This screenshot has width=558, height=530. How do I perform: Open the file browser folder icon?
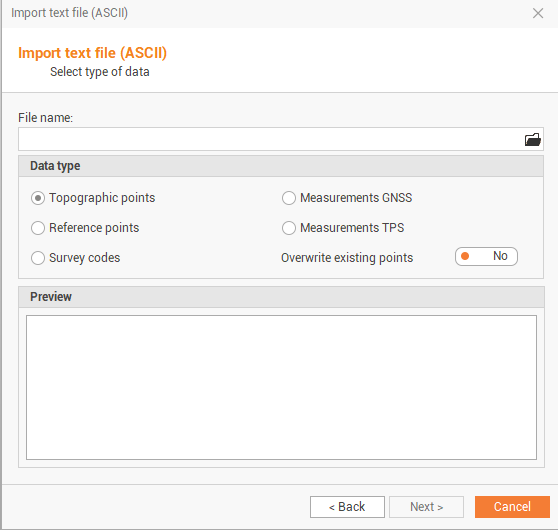[x=533, y=140]
